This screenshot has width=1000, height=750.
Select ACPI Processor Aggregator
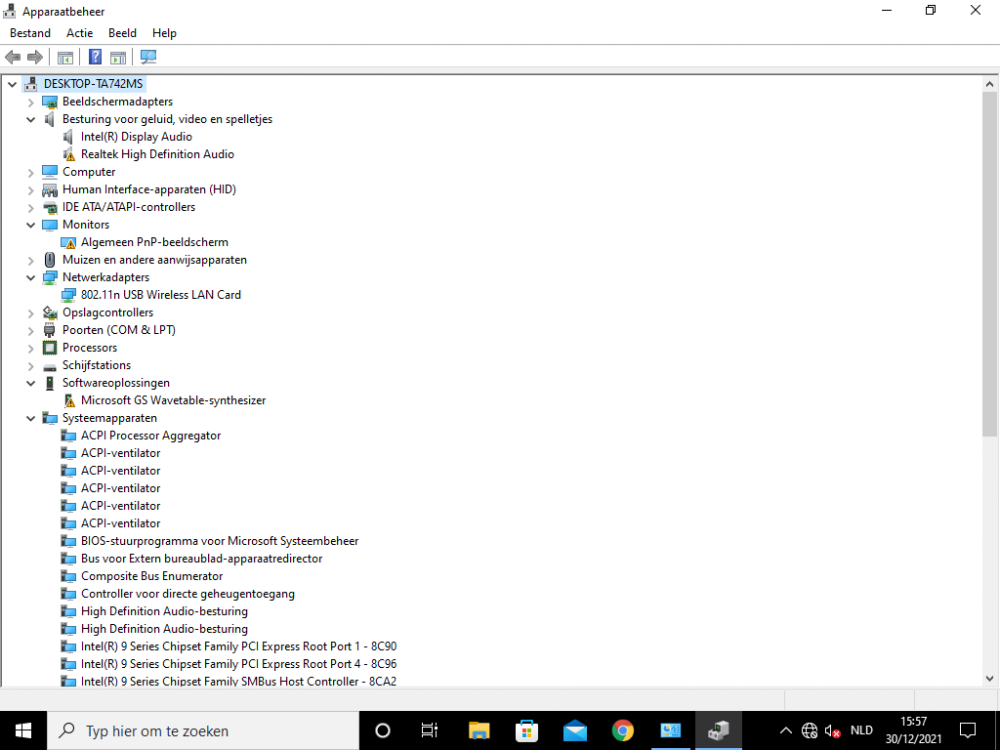151,436
